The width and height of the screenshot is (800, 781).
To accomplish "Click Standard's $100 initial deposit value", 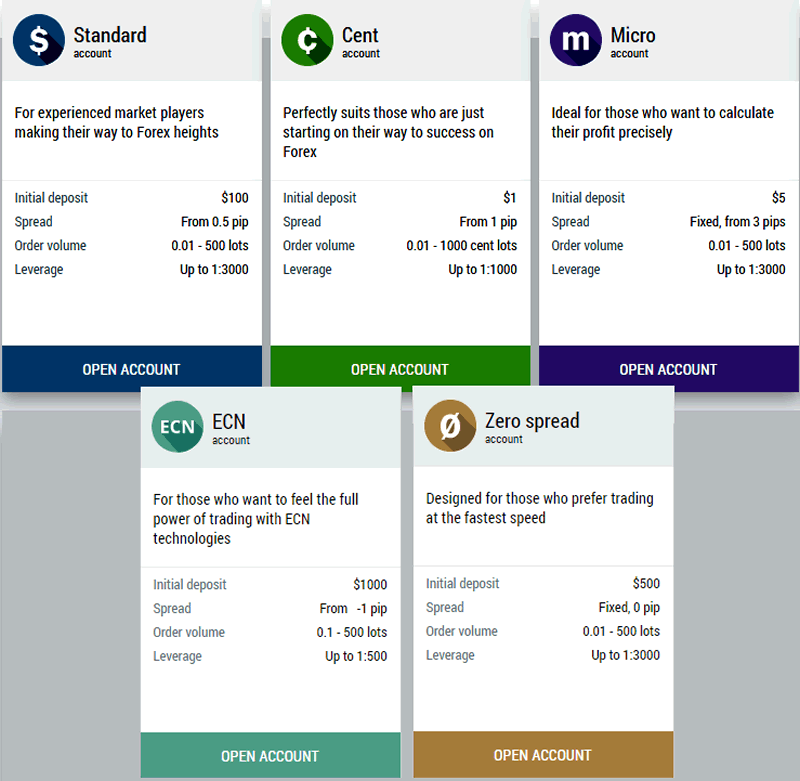I will [235, 198].
